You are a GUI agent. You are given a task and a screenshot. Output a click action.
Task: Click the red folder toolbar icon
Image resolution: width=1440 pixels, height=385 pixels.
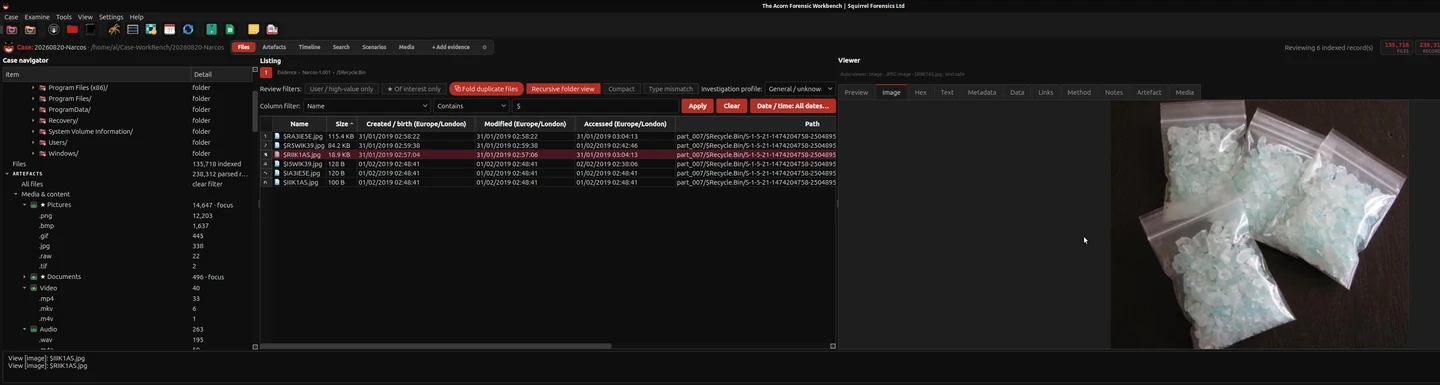tap(72, 29)
